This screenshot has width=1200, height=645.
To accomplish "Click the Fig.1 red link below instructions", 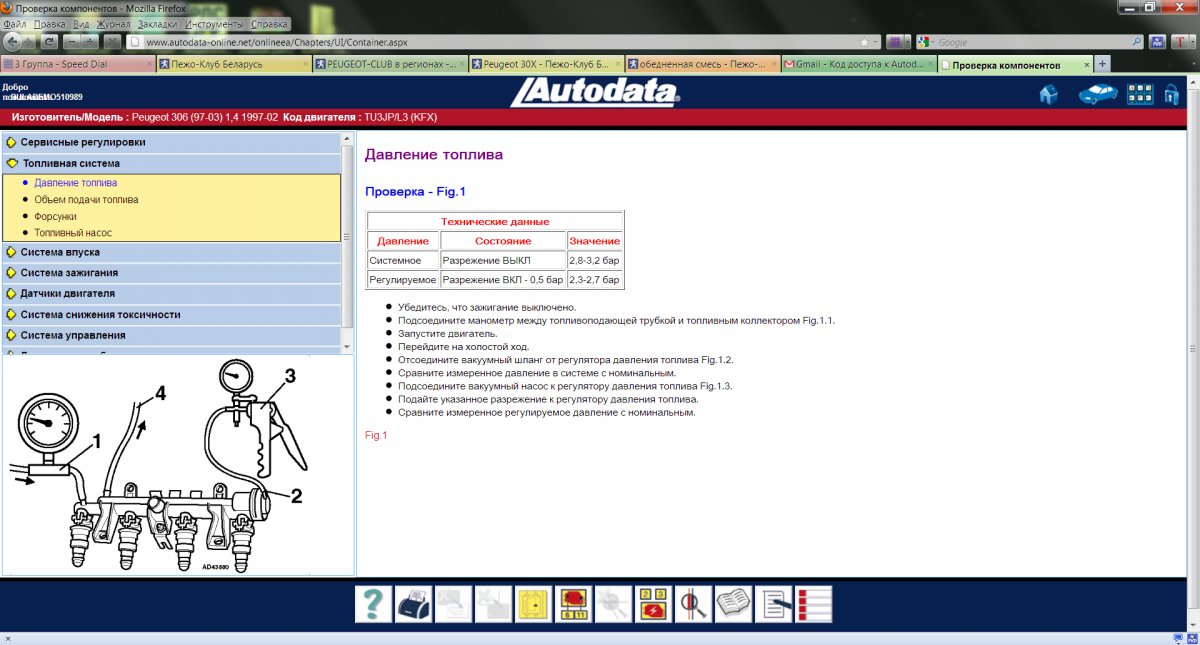I will (x=375, y=435).
